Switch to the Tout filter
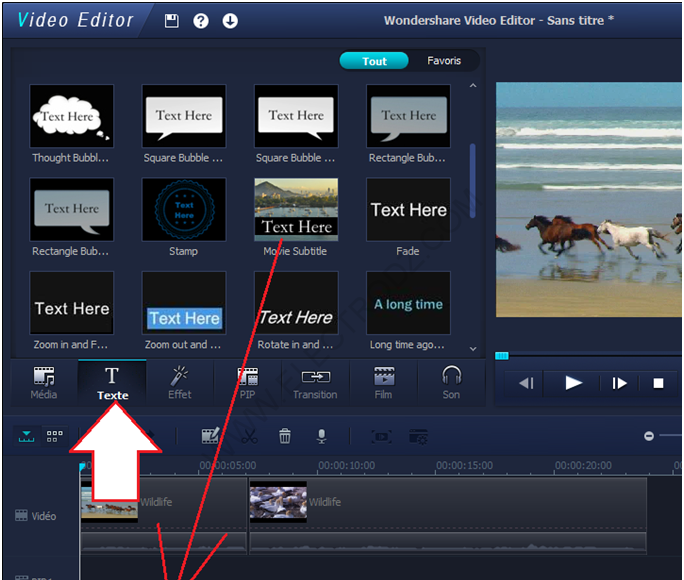The image size is (684, 580). (374, 61)
